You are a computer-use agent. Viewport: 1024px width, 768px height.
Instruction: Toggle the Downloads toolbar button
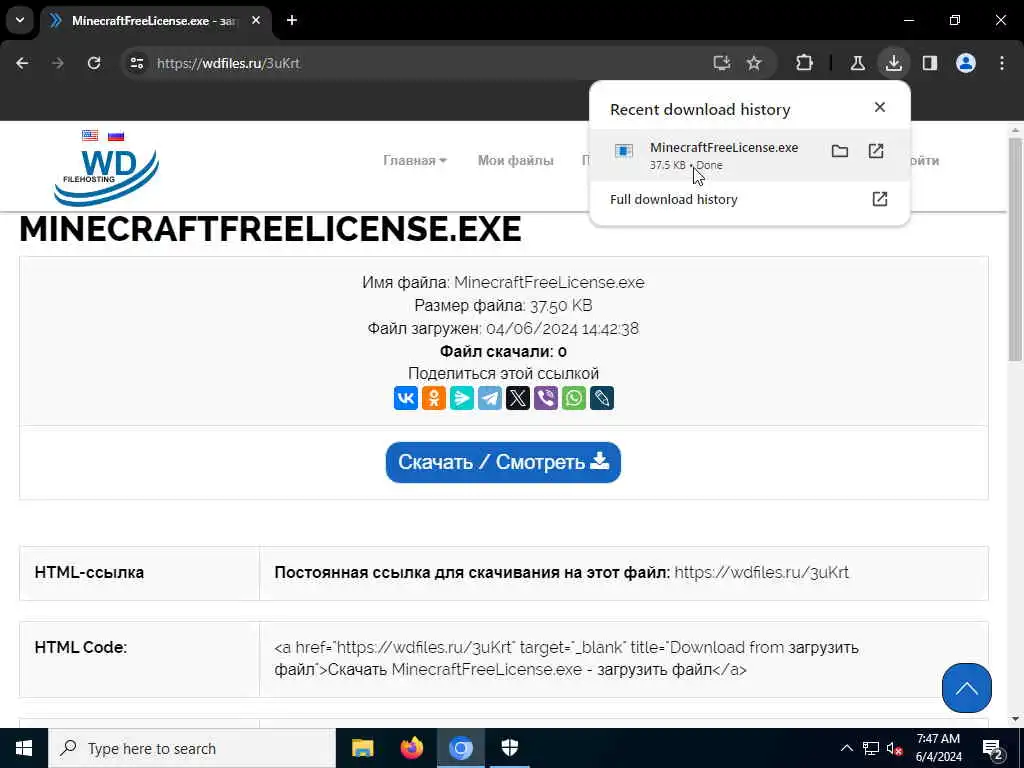893,63
